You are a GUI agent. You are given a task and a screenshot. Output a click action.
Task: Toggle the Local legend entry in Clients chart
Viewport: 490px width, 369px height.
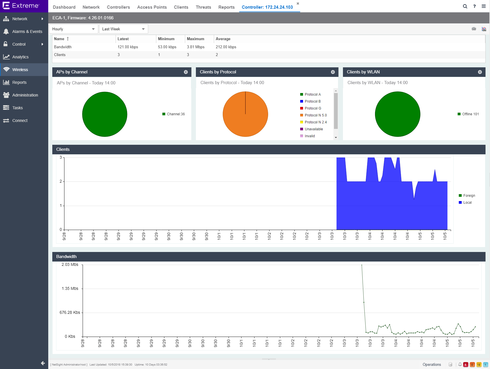click(x=465, y=202)
